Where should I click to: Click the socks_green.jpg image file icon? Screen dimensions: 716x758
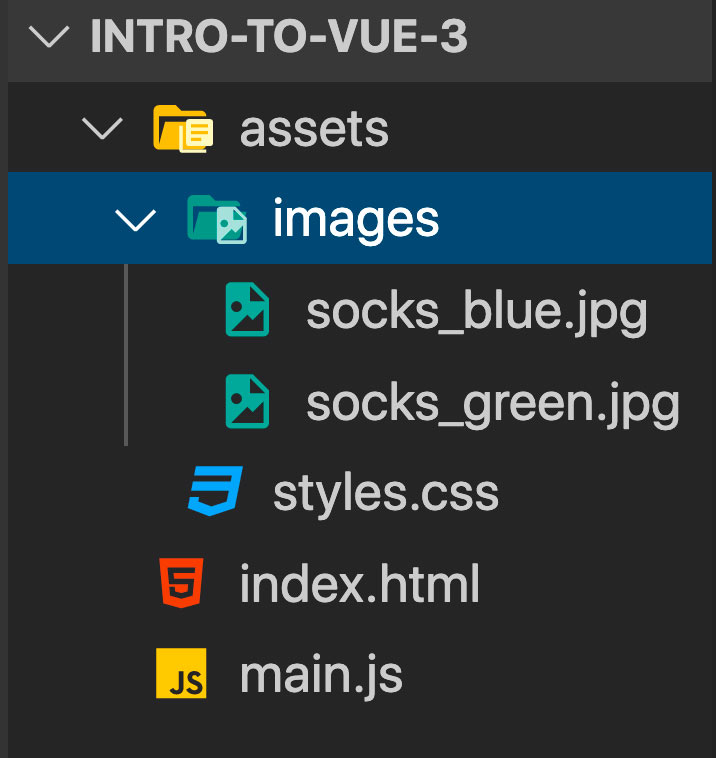(x=247, y=401)
